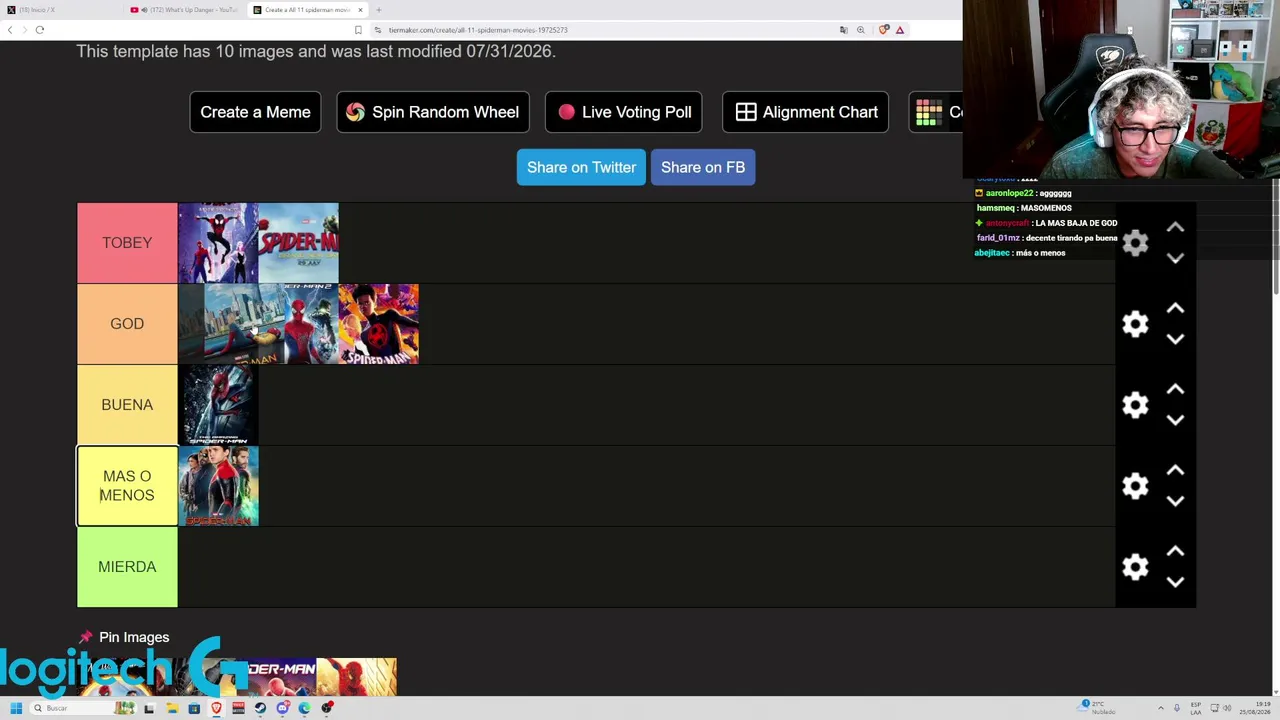The height and width of the screenshot is (720, 1280).
Task: Move the GOD tier row up
Action: 1175,309
